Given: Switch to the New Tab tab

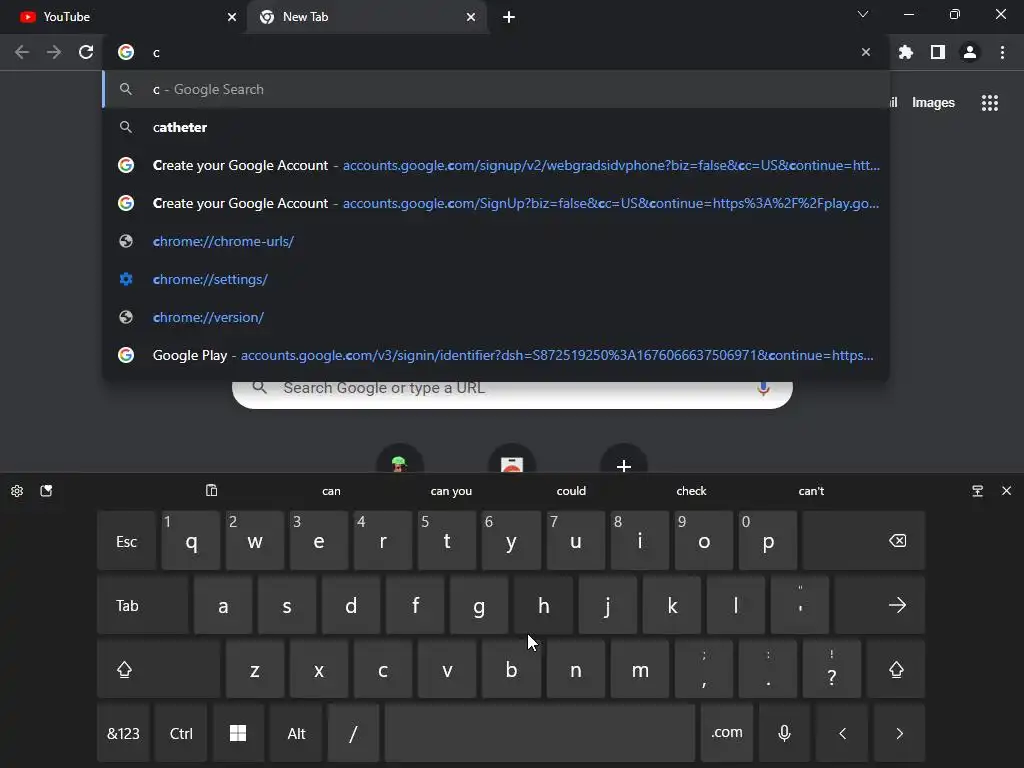Looking at the screenshot, I should click(x=366, y=17).
